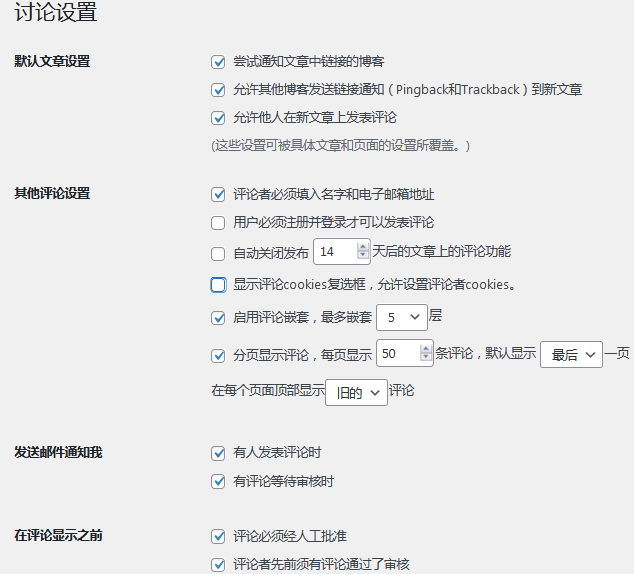Click the note 这些设置可被具体文章和页面的设置所覆盖
The width and height of the screenshot is (634, 574).
coord(340,146)
